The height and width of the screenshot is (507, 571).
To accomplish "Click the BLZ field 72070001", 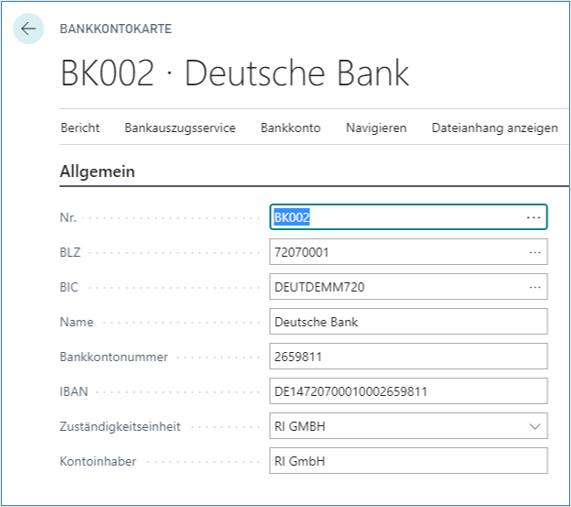I will pyautogui.click(x=408, y=252).
